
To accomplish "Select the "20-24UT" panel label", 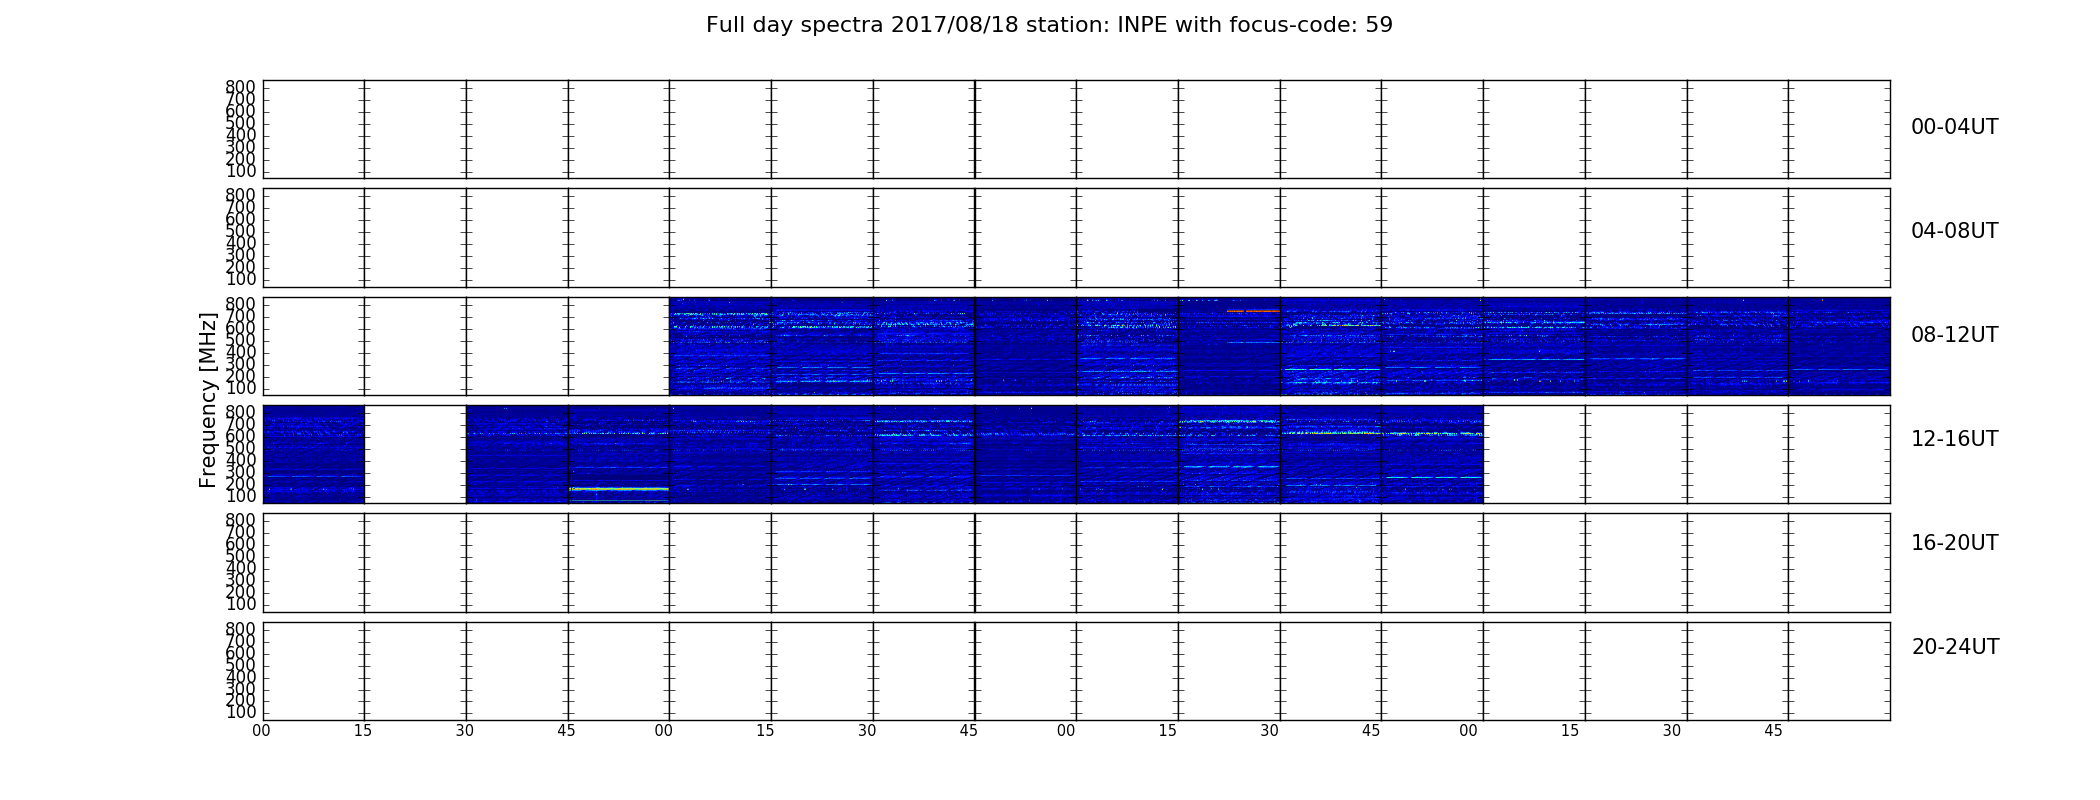I will point(1955,647).
